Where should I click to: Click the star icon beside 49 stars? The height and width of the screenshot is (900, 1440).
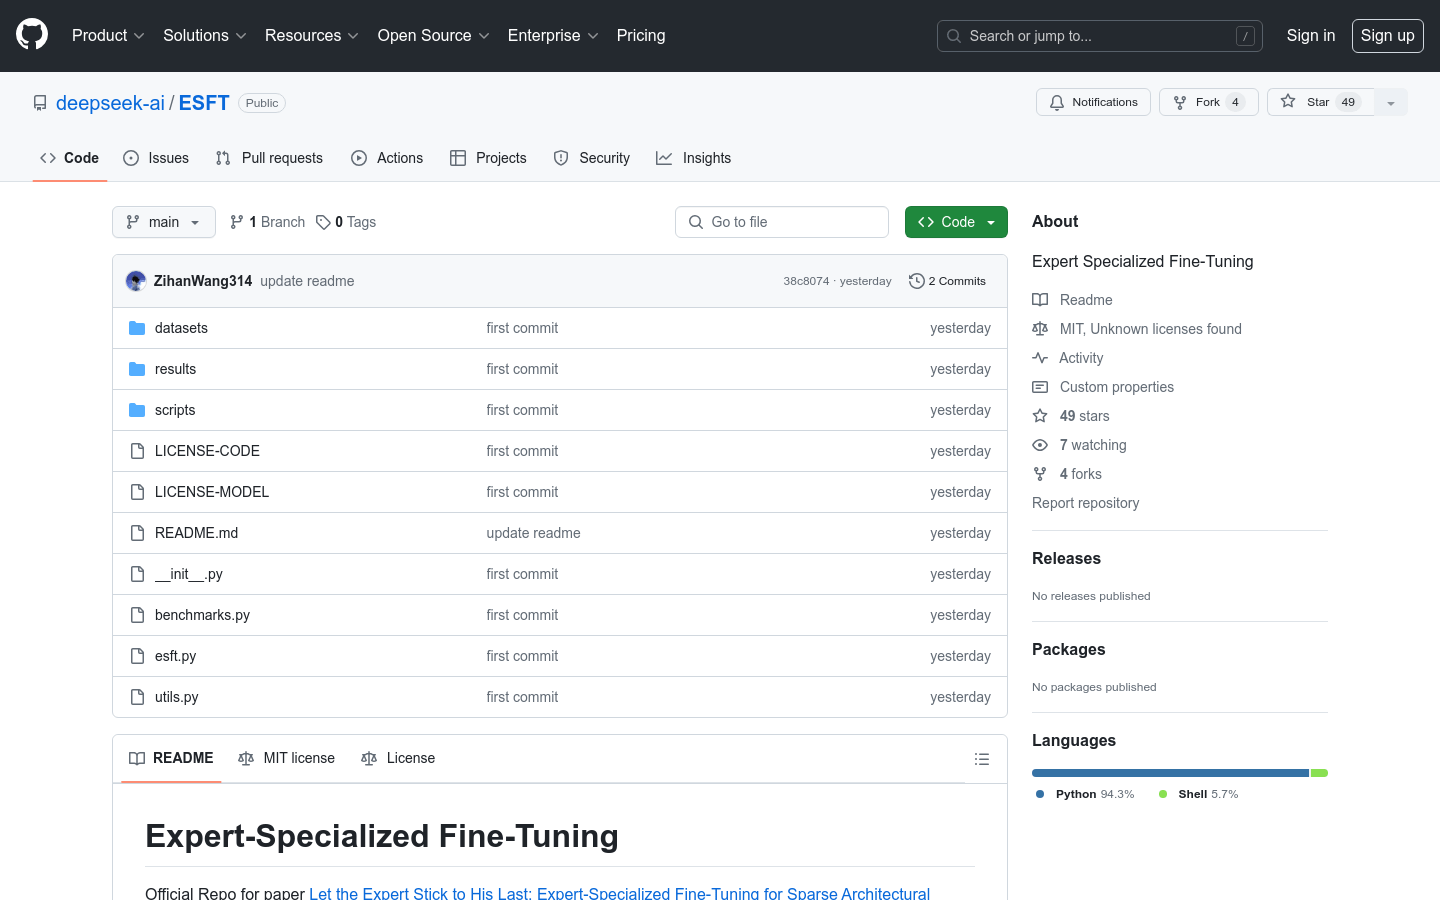[x=1040, y=416]
